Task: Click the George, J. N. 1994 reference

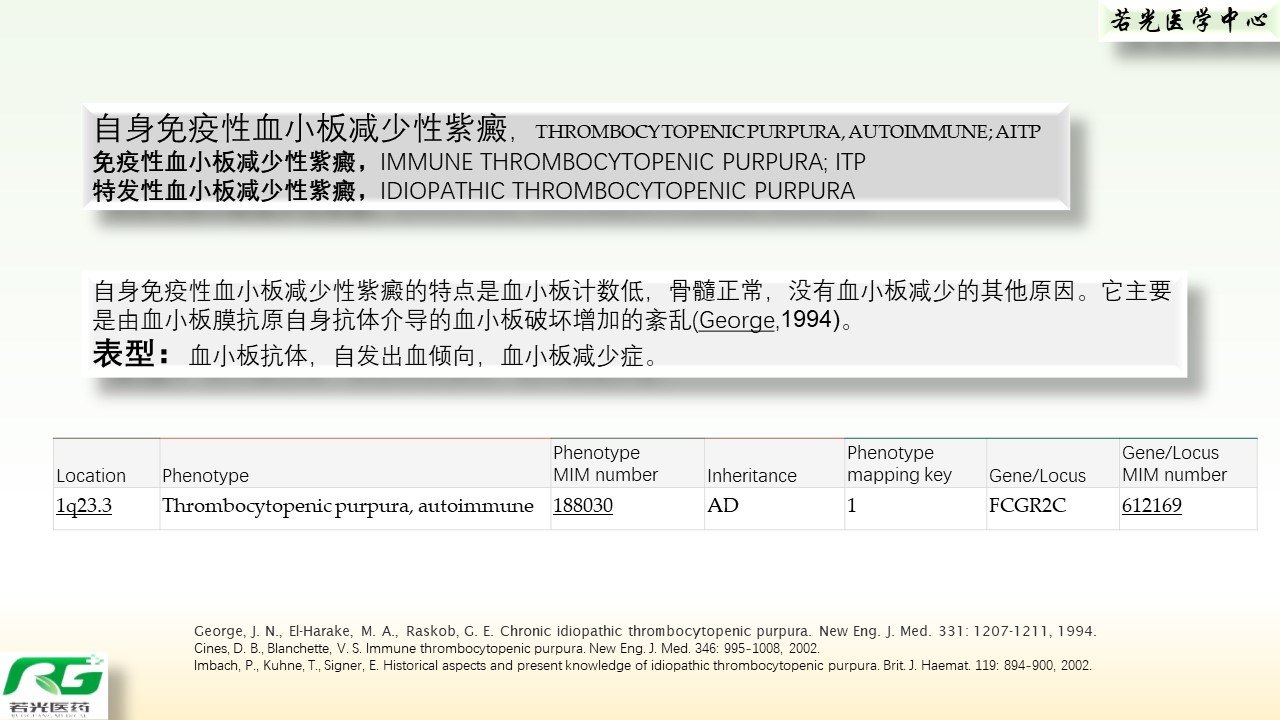Action: [x=644, y=632]
